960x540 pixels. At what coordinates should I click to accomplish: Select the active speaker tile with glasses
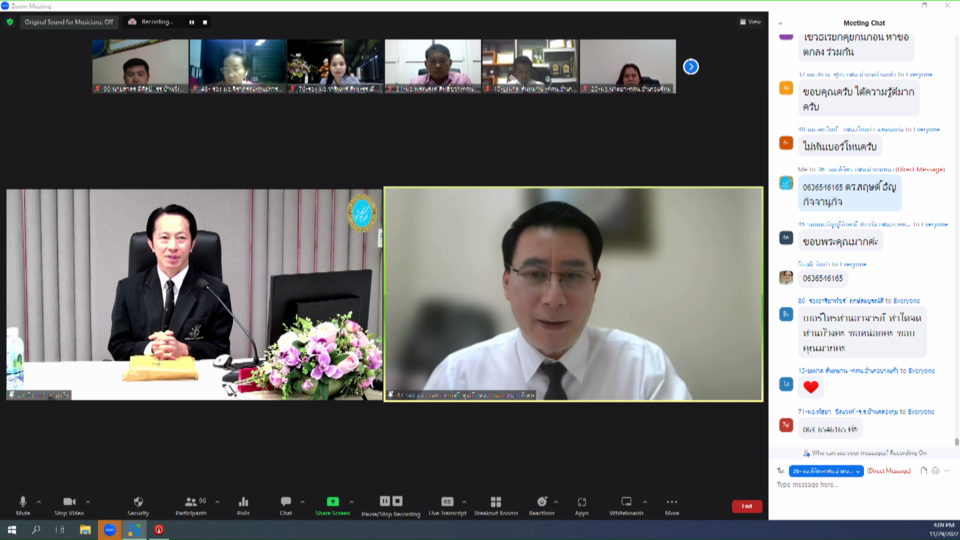574,294
